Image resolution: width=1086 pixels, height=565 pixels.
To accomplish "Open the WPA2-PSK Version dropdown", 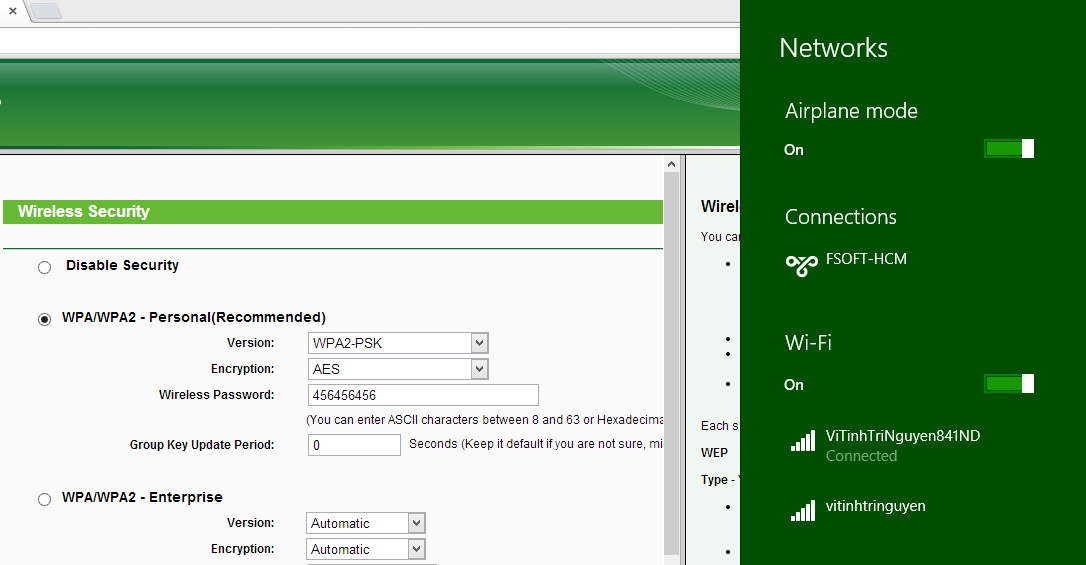I will [398, 343].
